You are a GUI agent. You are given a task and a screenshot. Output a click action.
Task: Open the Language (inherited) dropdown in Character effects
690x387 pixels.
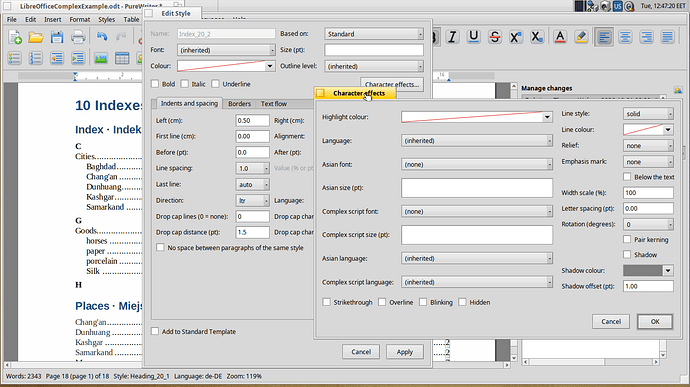[x=477, y=141]
